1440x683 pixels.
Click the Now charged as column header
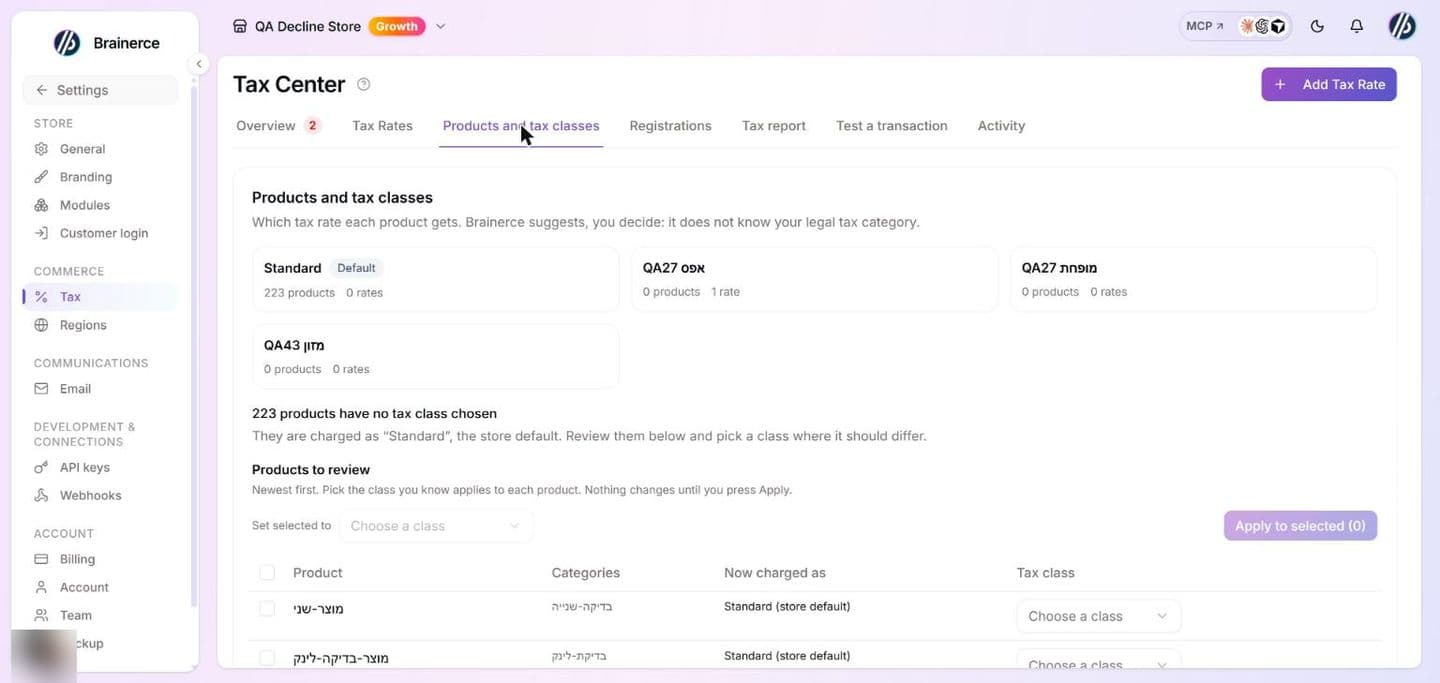775,573
